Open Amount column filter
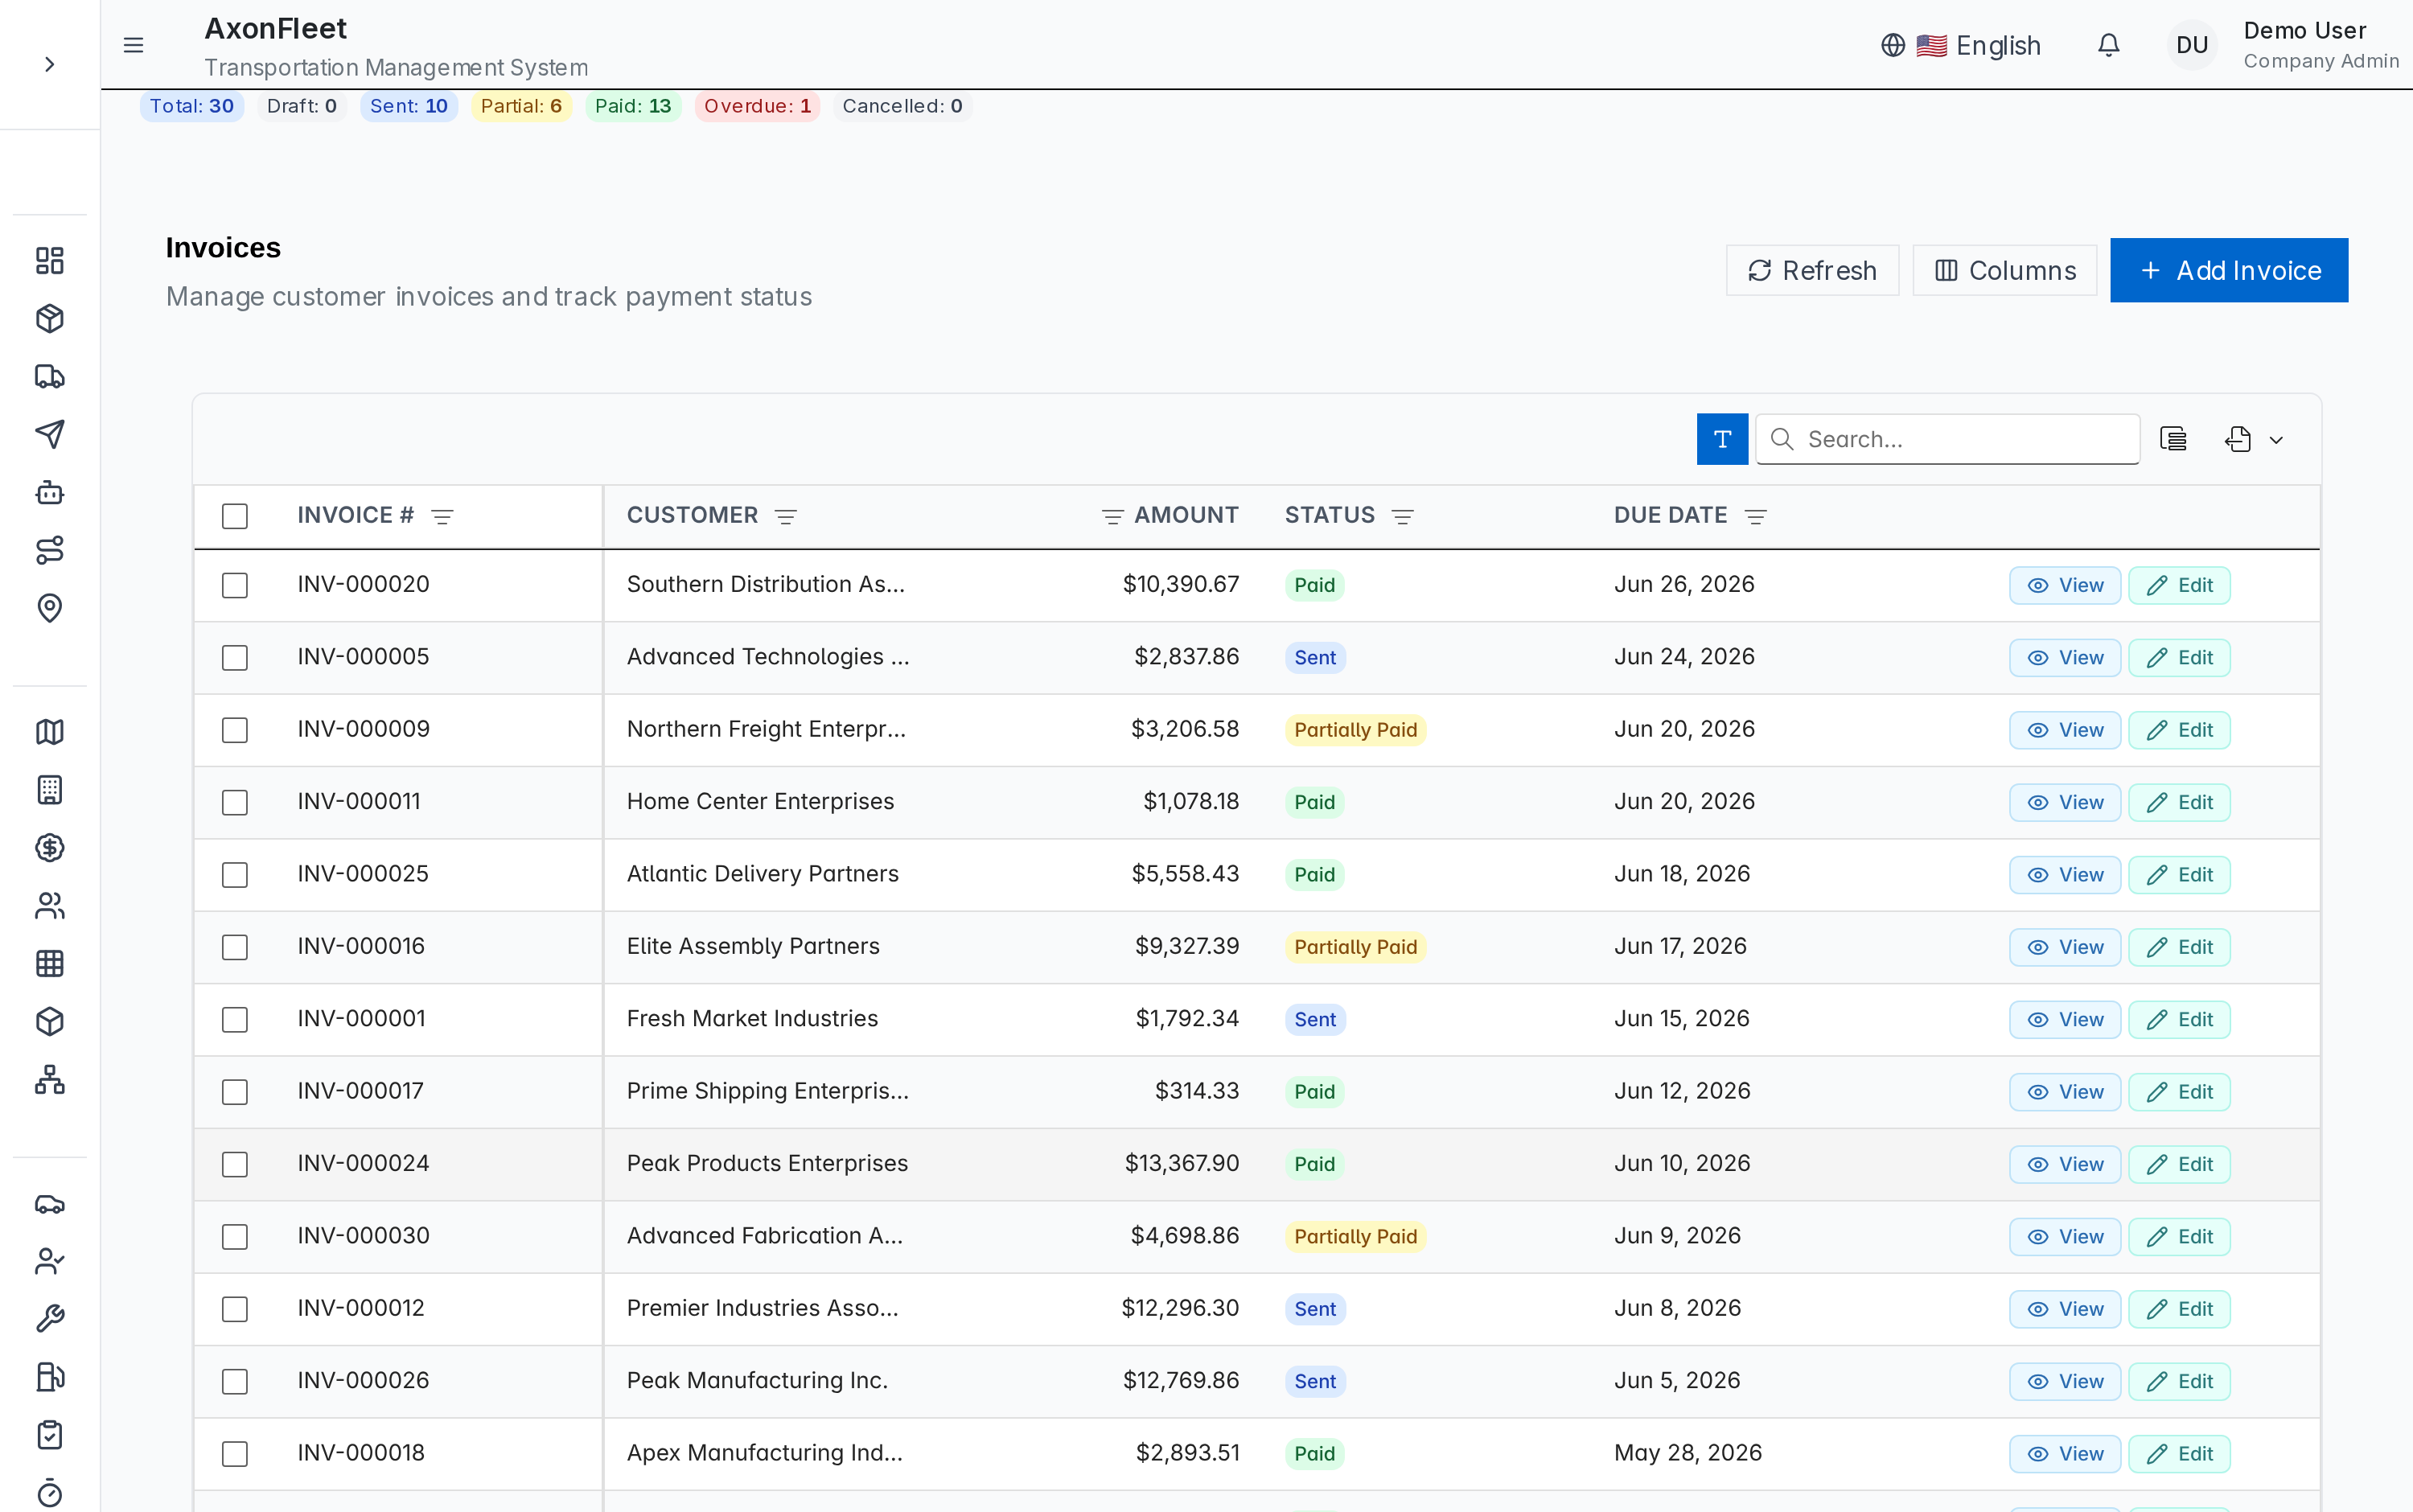The image size is (2413, 1512). (x=1112, y=516)
